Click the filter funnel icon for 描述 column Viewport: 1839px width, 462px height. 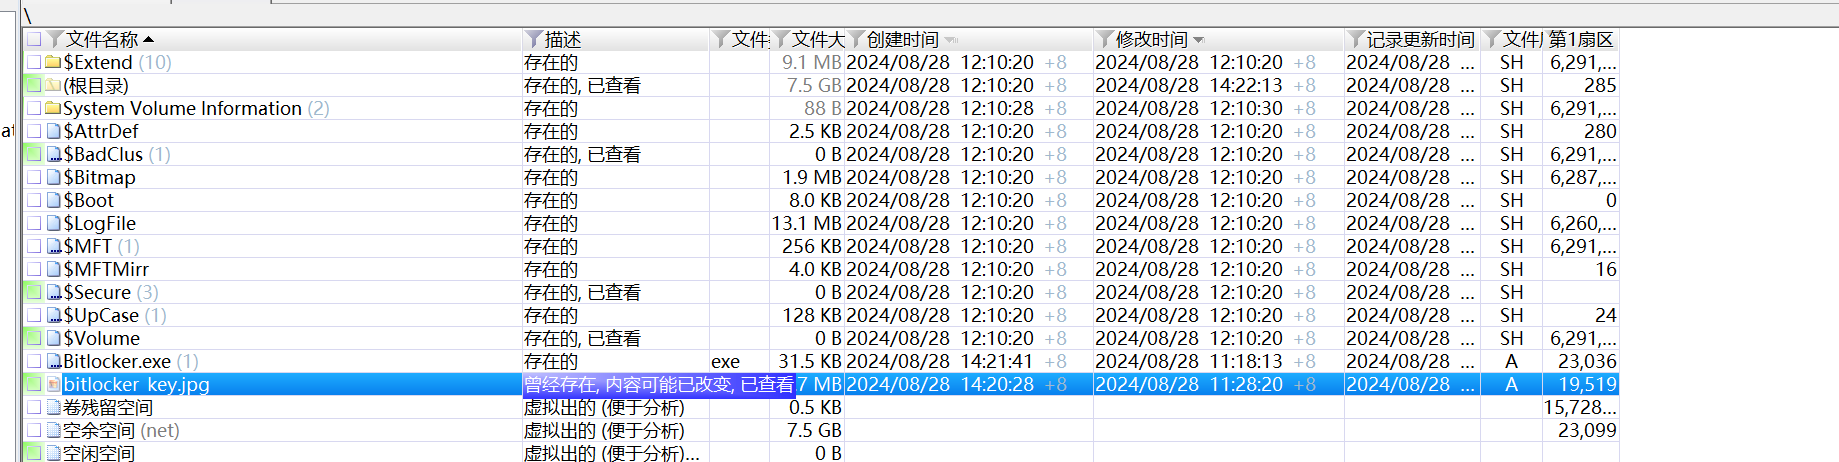pos(534,39)
